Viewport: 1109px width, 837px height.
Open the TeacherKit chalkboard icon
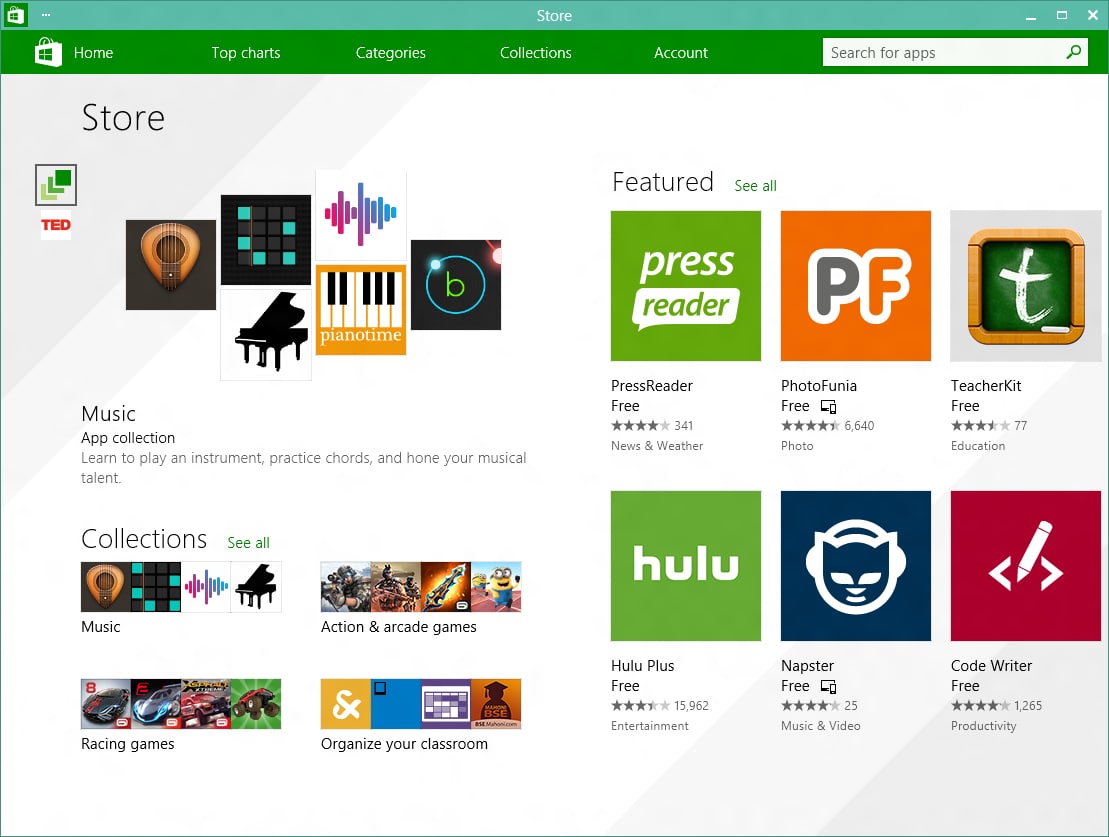click(x=1026, y=286)
